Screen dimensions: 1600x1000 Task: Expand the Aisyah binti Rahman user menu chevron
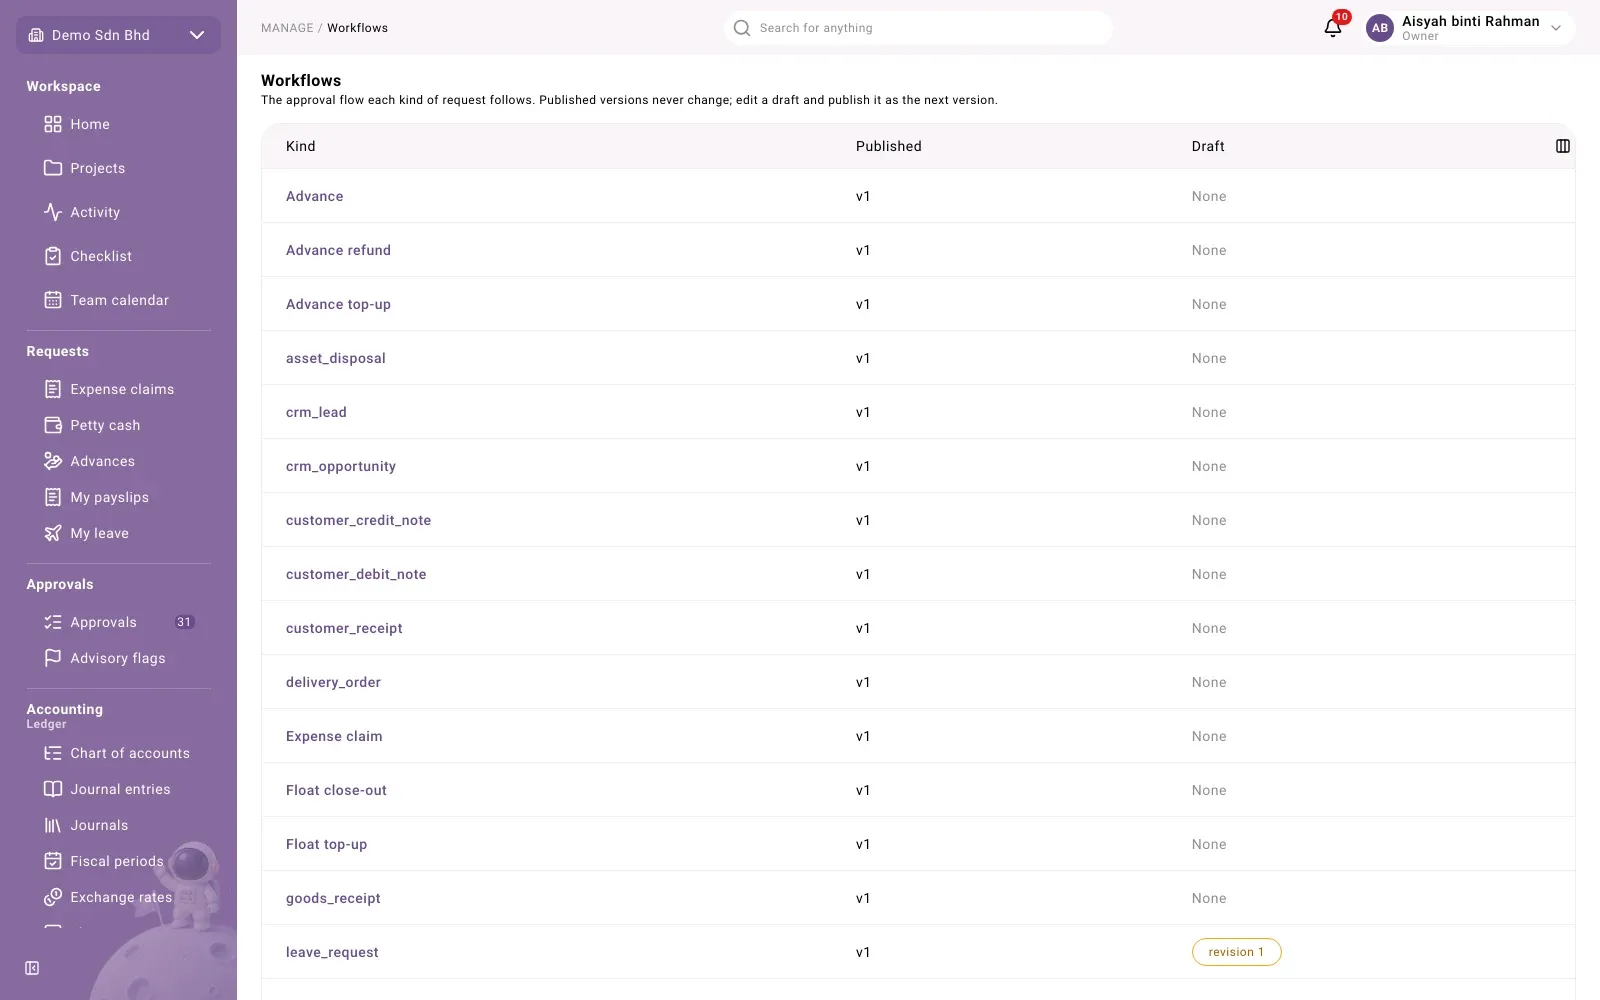(x=1556, y=28)
